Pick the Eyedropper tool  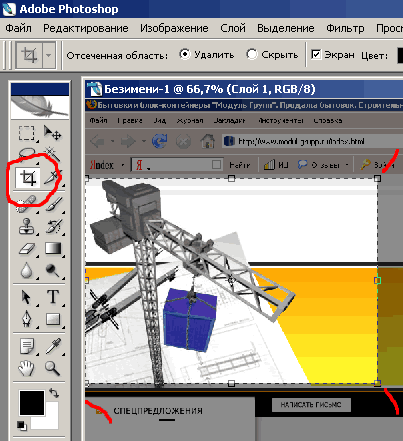(x=53, y=346)
